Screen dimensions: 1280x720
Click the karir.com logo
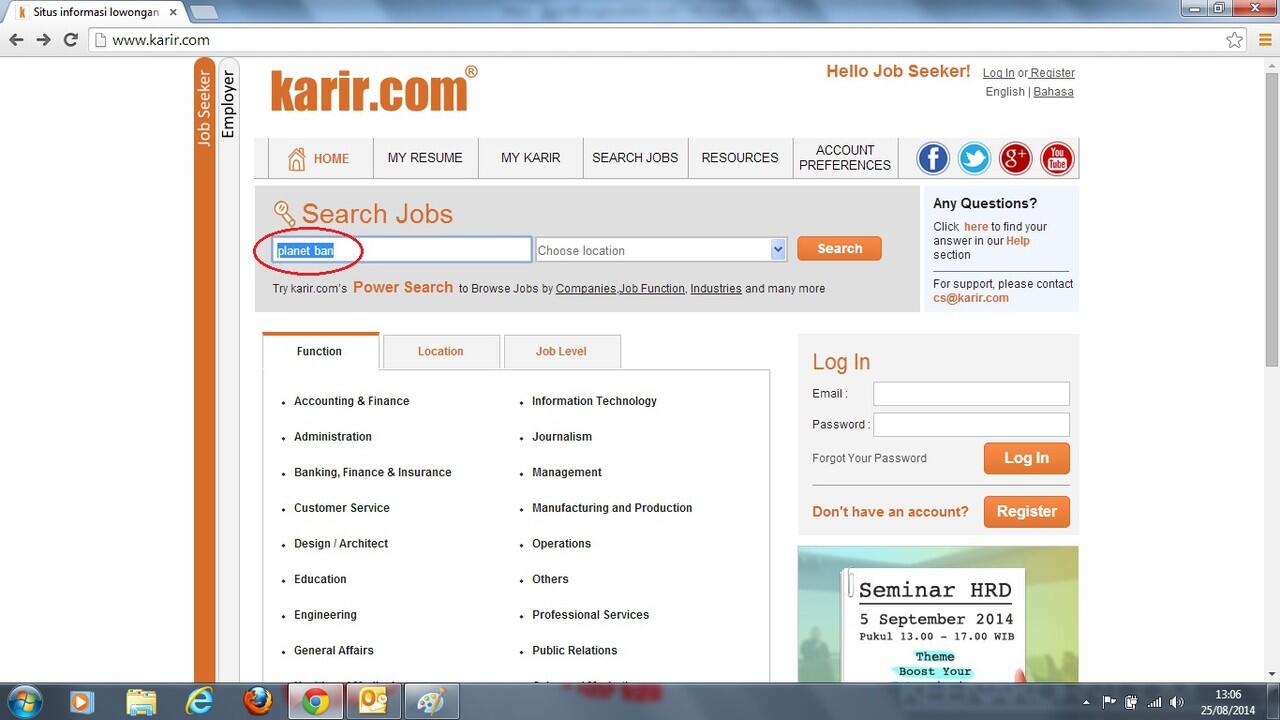tap(374, 89)
